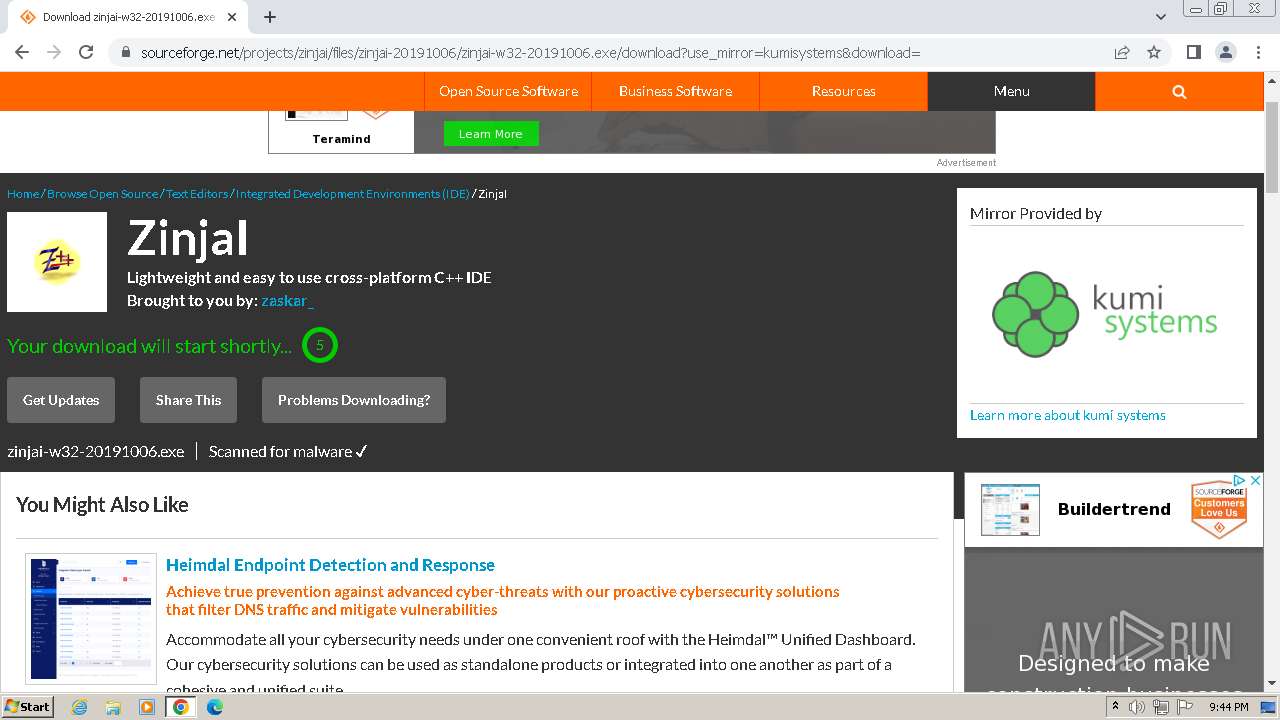Viewport: 1280px width, 720px height.
Task: Open Microsoft Edge from taskbar
Action: click(215, 707)
